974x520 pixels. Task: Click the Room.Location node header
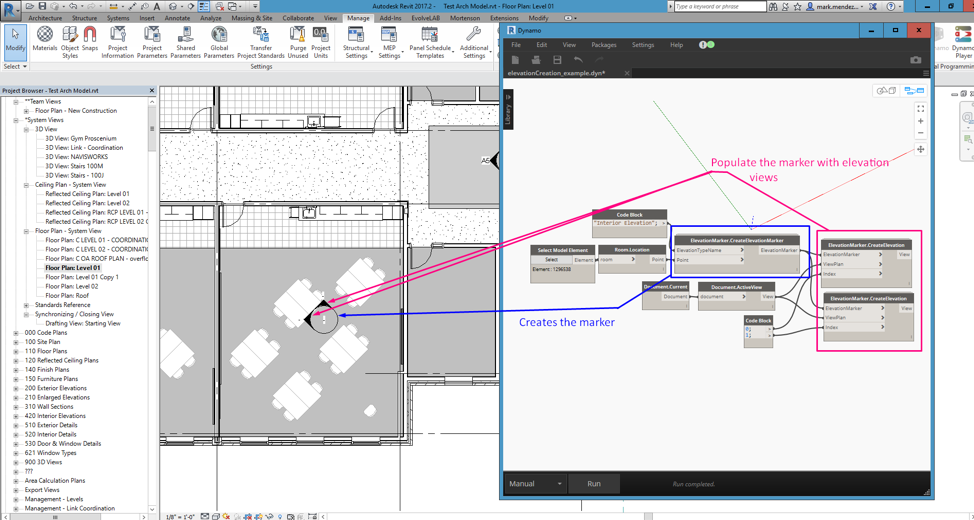tap(632, 250)
